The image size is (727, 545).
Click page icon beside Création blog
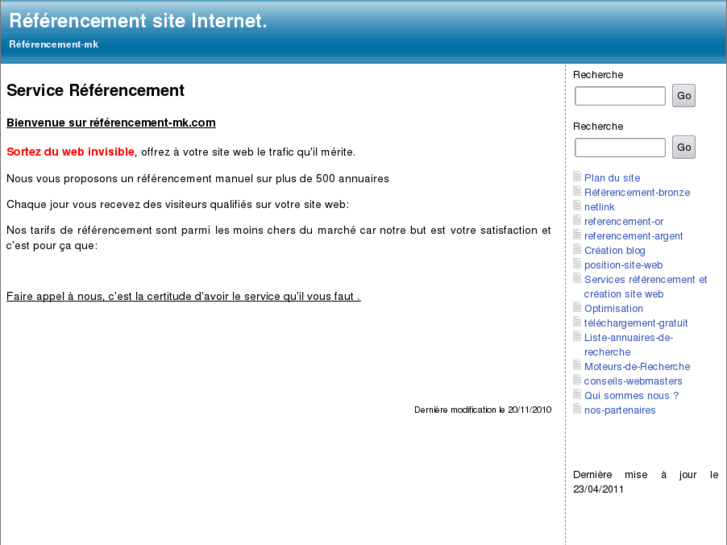click(577, 249)
